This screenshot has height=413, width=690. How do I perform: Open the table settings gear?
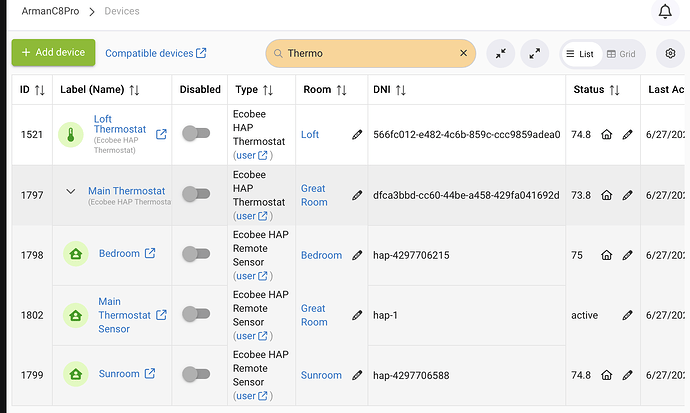(670, 54)
